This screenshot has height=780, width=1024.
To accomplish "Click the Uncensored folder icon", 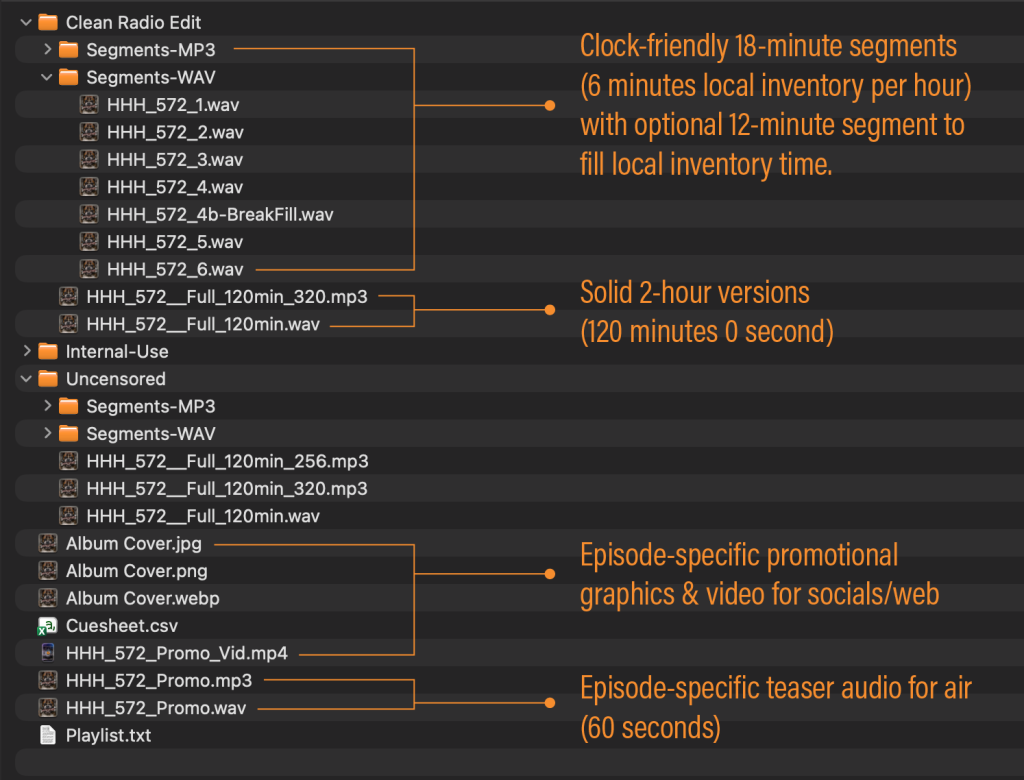I will click(x=48, y=379).
